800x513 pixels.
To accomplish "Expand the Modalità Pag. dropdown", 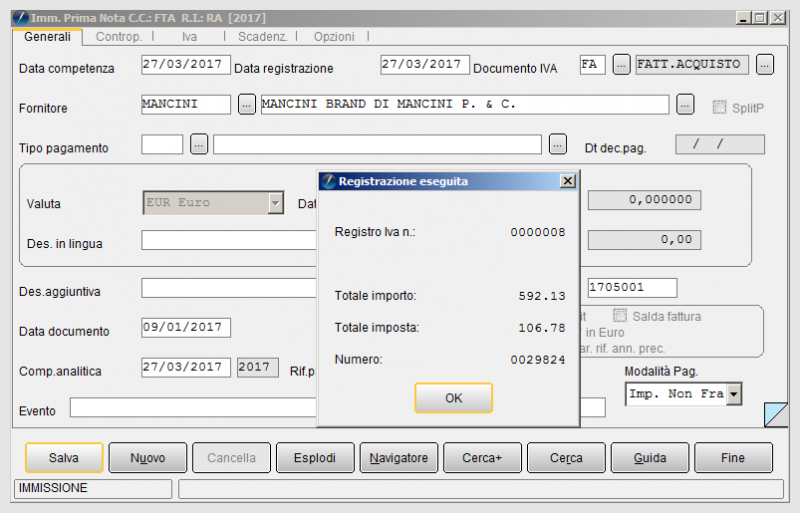I will pos(734,394).
